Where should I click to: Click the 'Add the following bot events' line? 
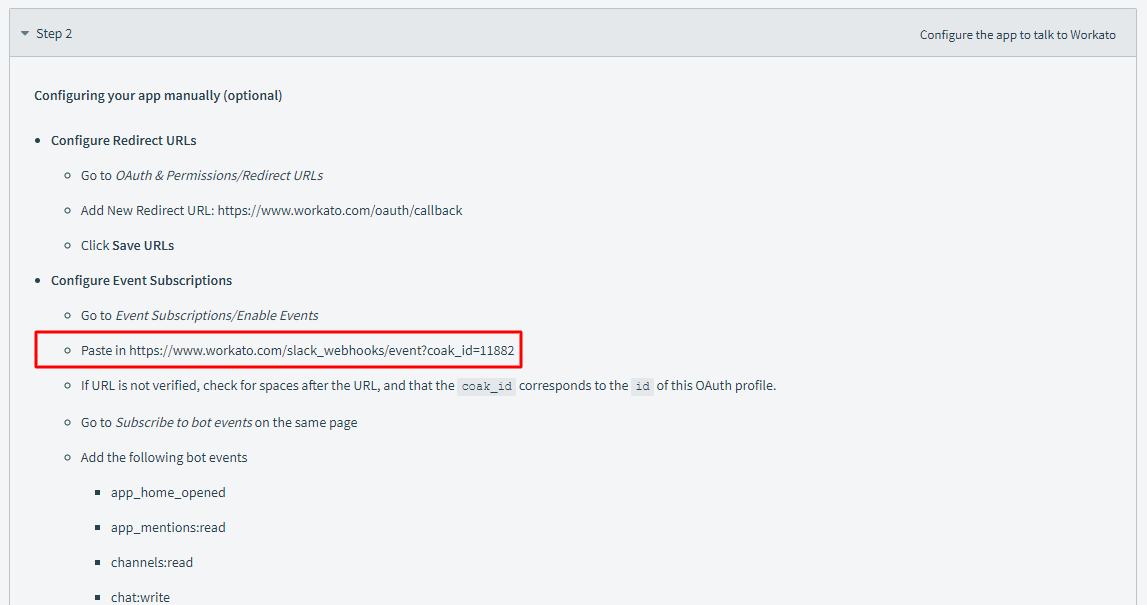[164, 458]
